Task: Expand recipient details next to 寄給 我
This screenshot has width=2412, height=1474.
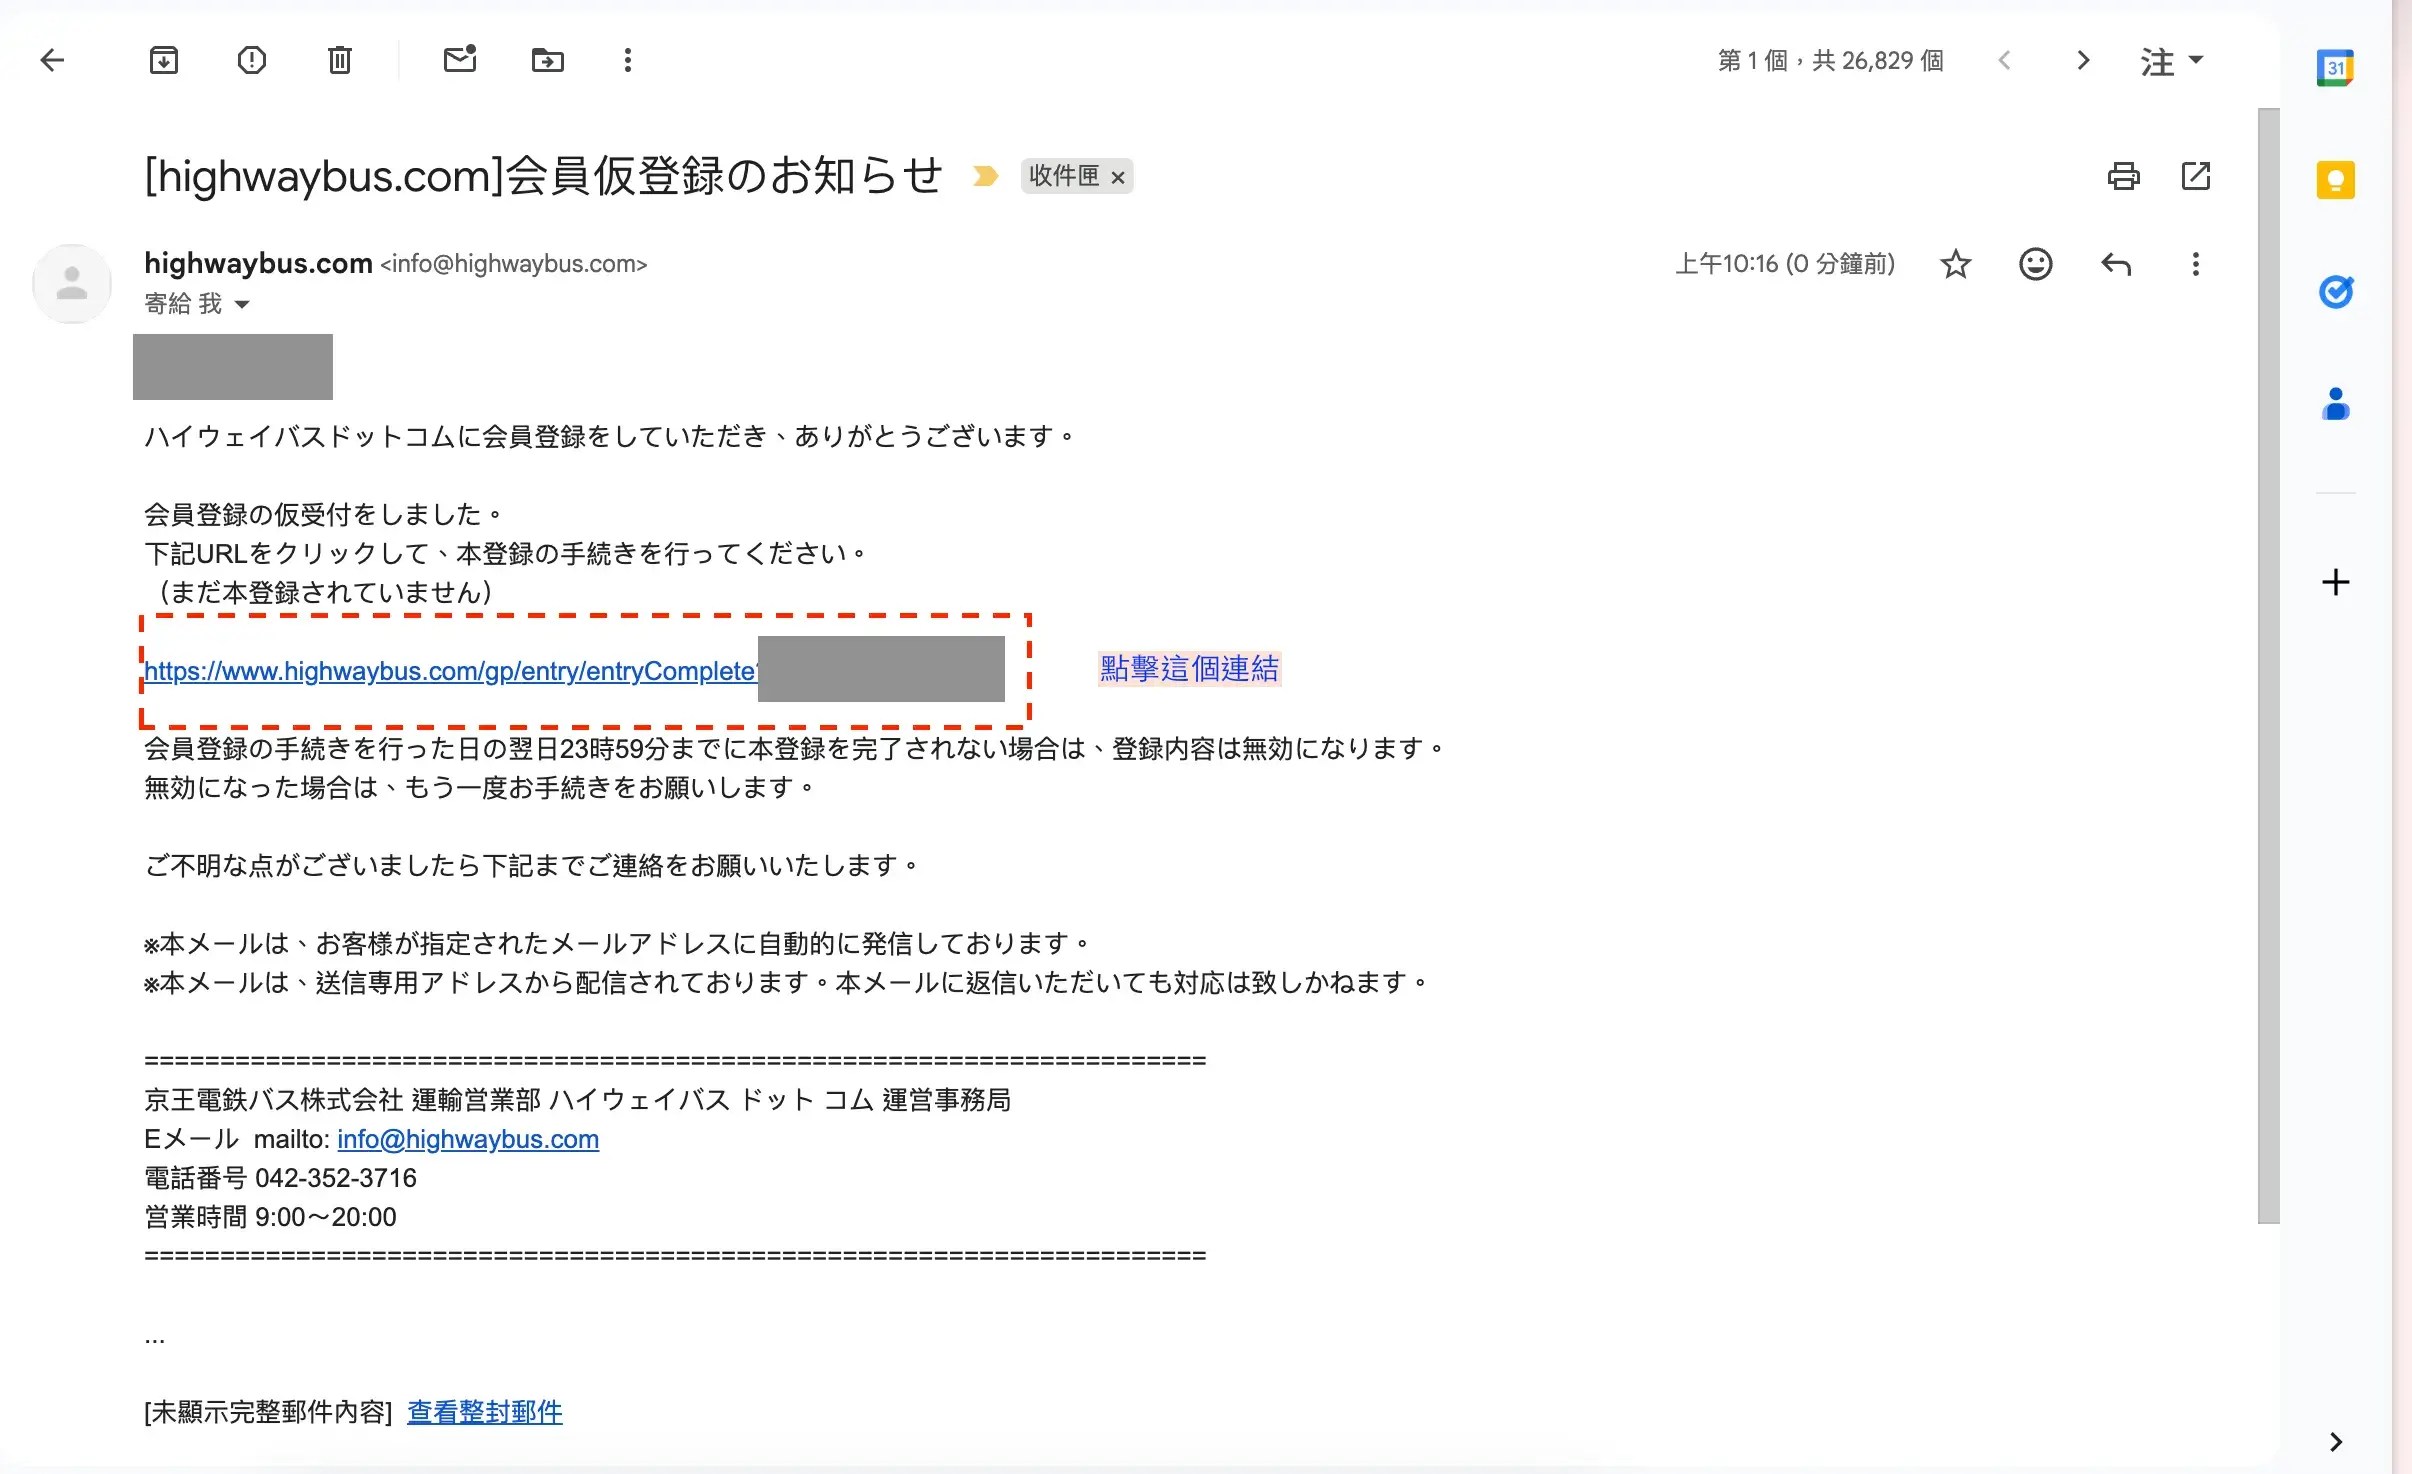Action: pos(242,304)
